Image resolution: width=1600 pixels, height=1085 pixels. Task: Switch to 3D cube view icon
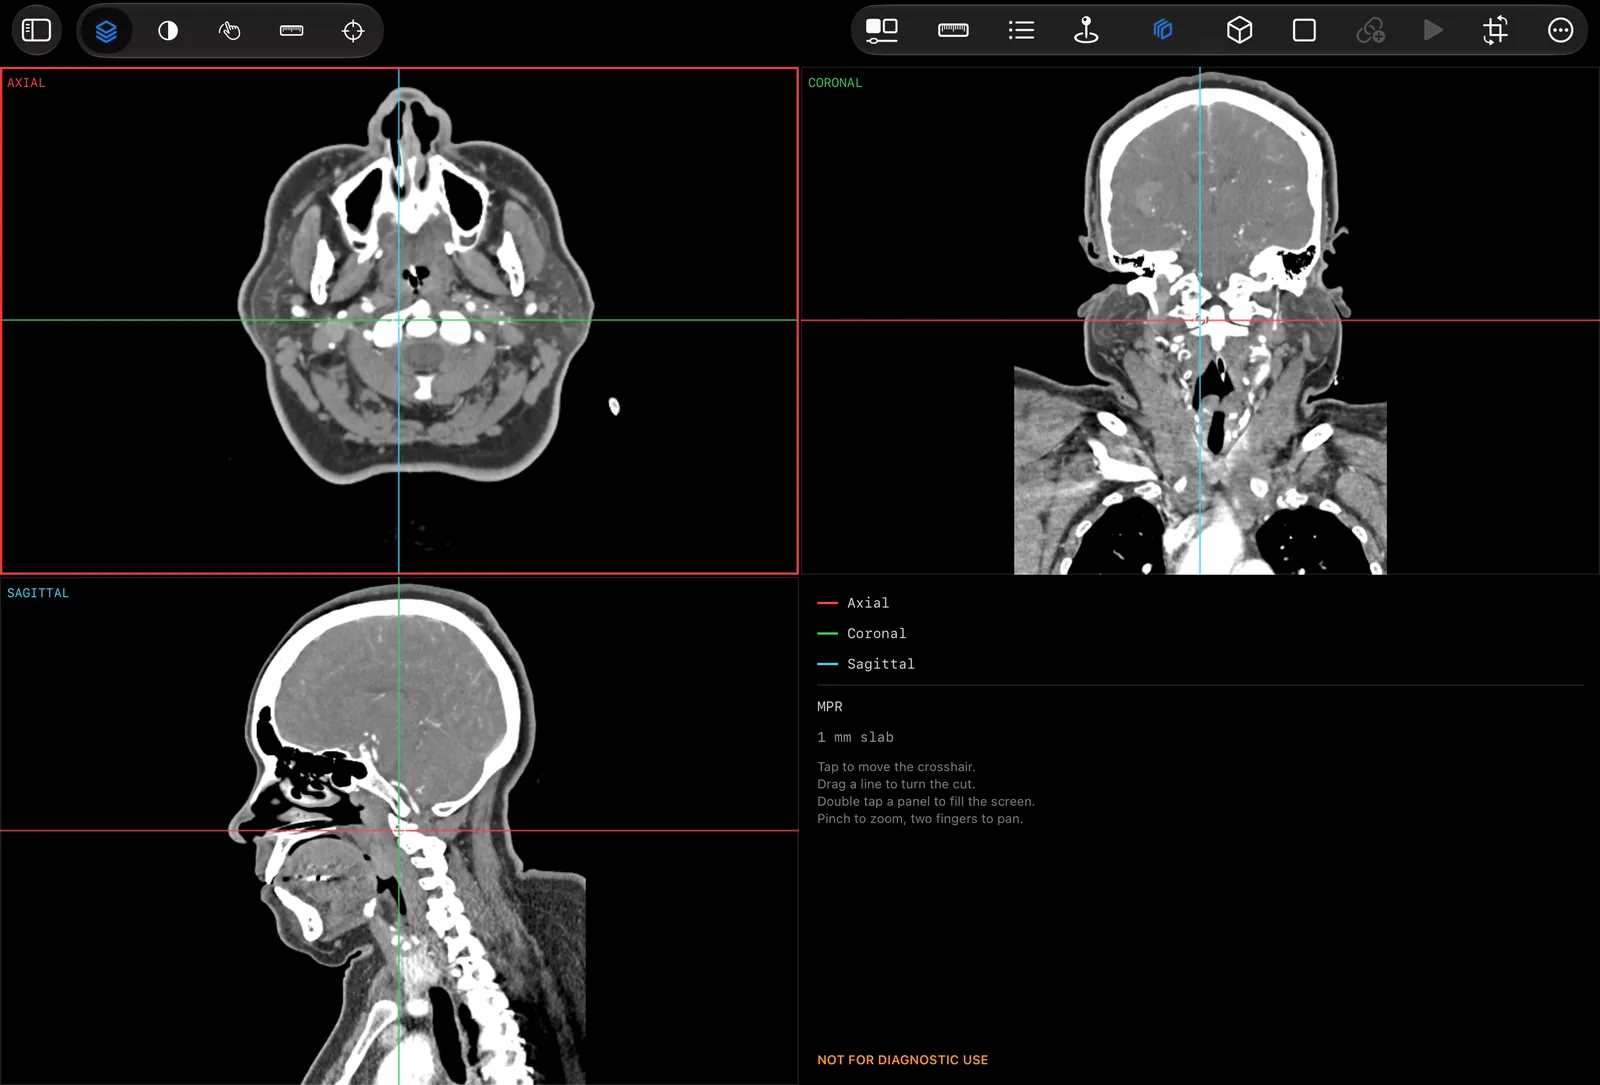[1239, 31]
